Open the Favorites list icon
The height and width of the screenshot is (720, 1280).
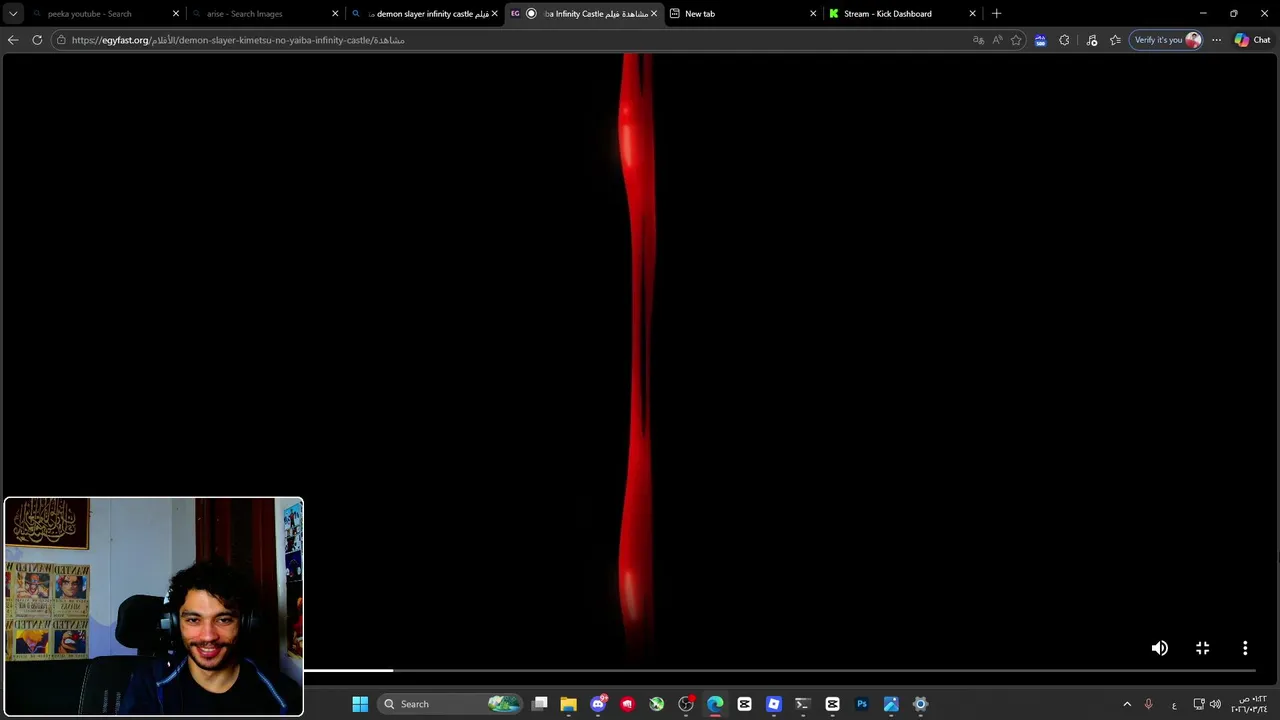click(x=1115, y=40)
